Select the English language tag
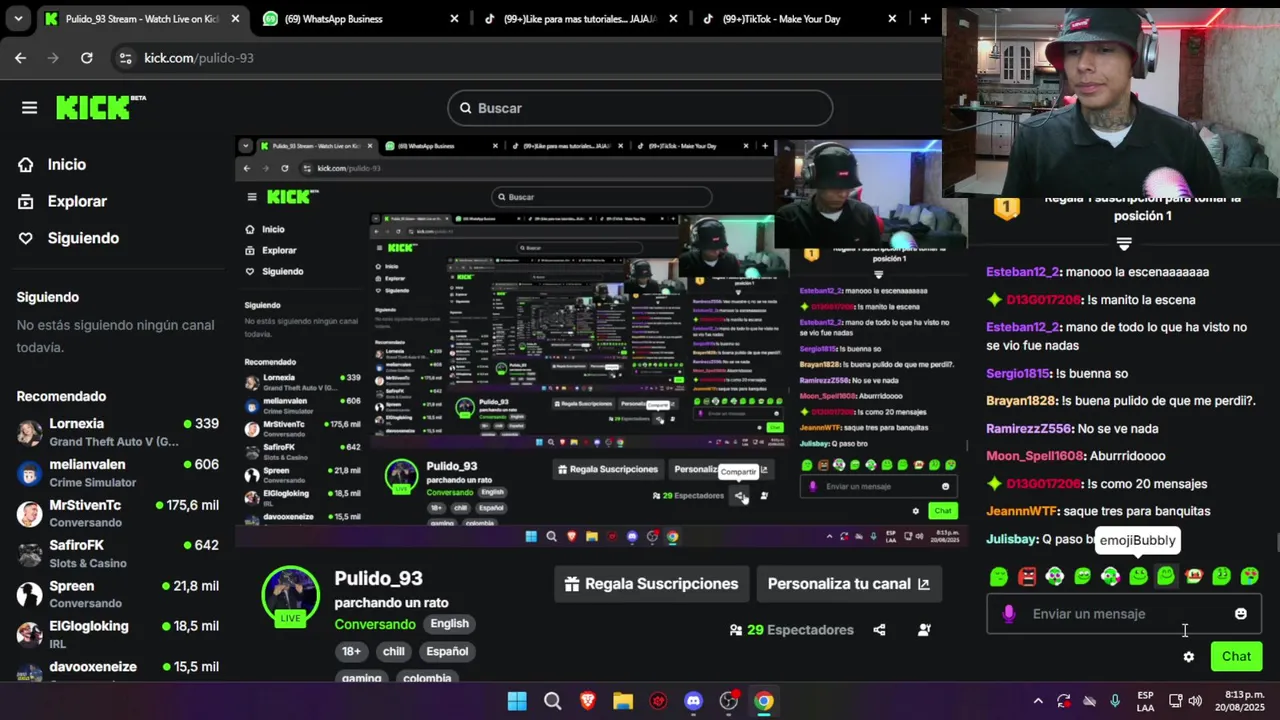Screen dimensions: 1280x720 point(449,623)
